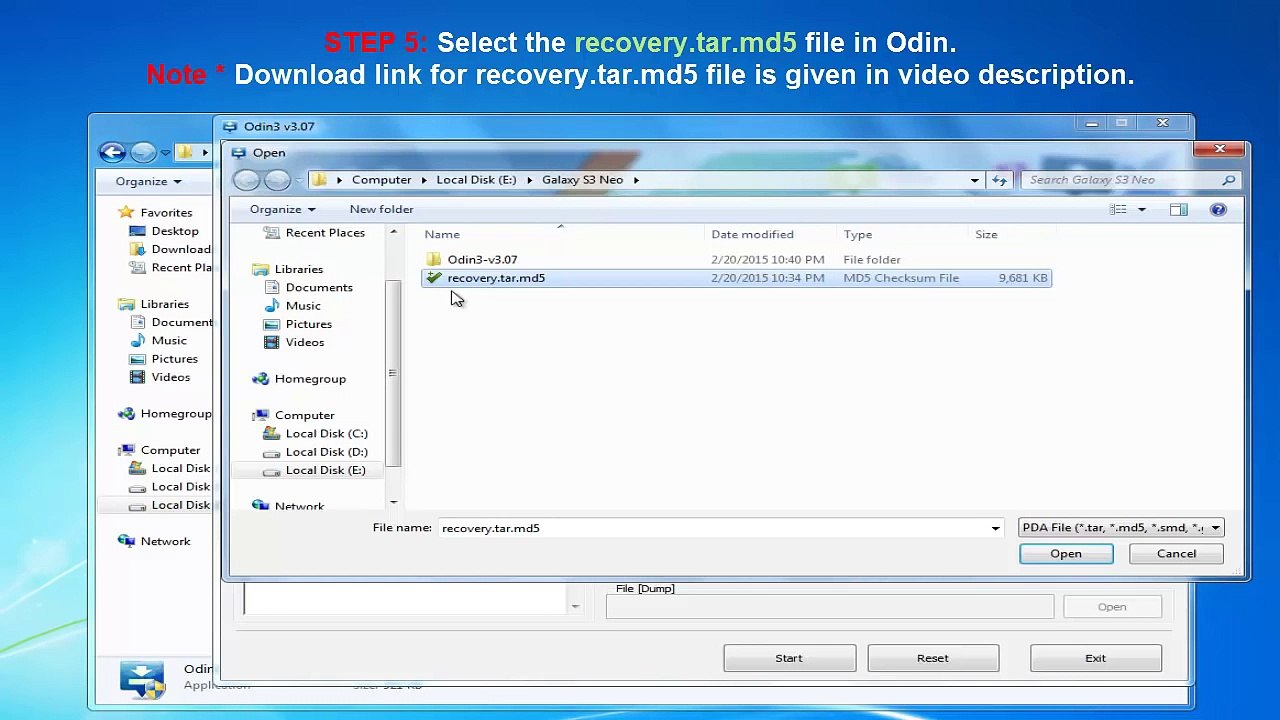Select Computer in Open dialog sidebar
Screen dimensions: 1280x720
(x=304, y=415)
